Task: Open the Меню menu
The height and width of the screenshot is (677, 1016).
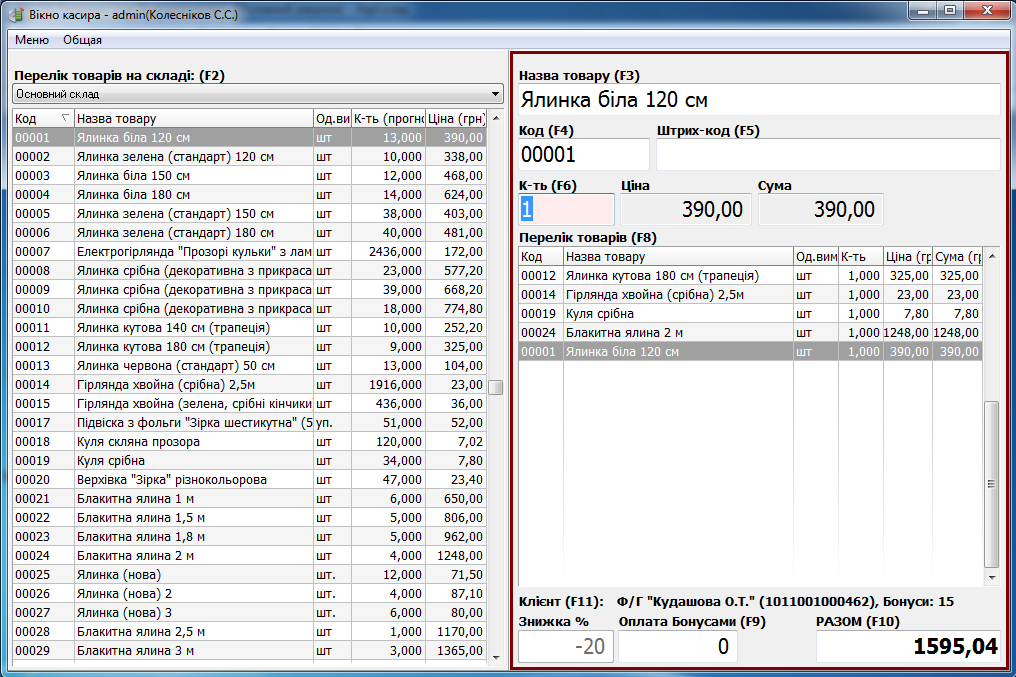Action: point(32,40)
